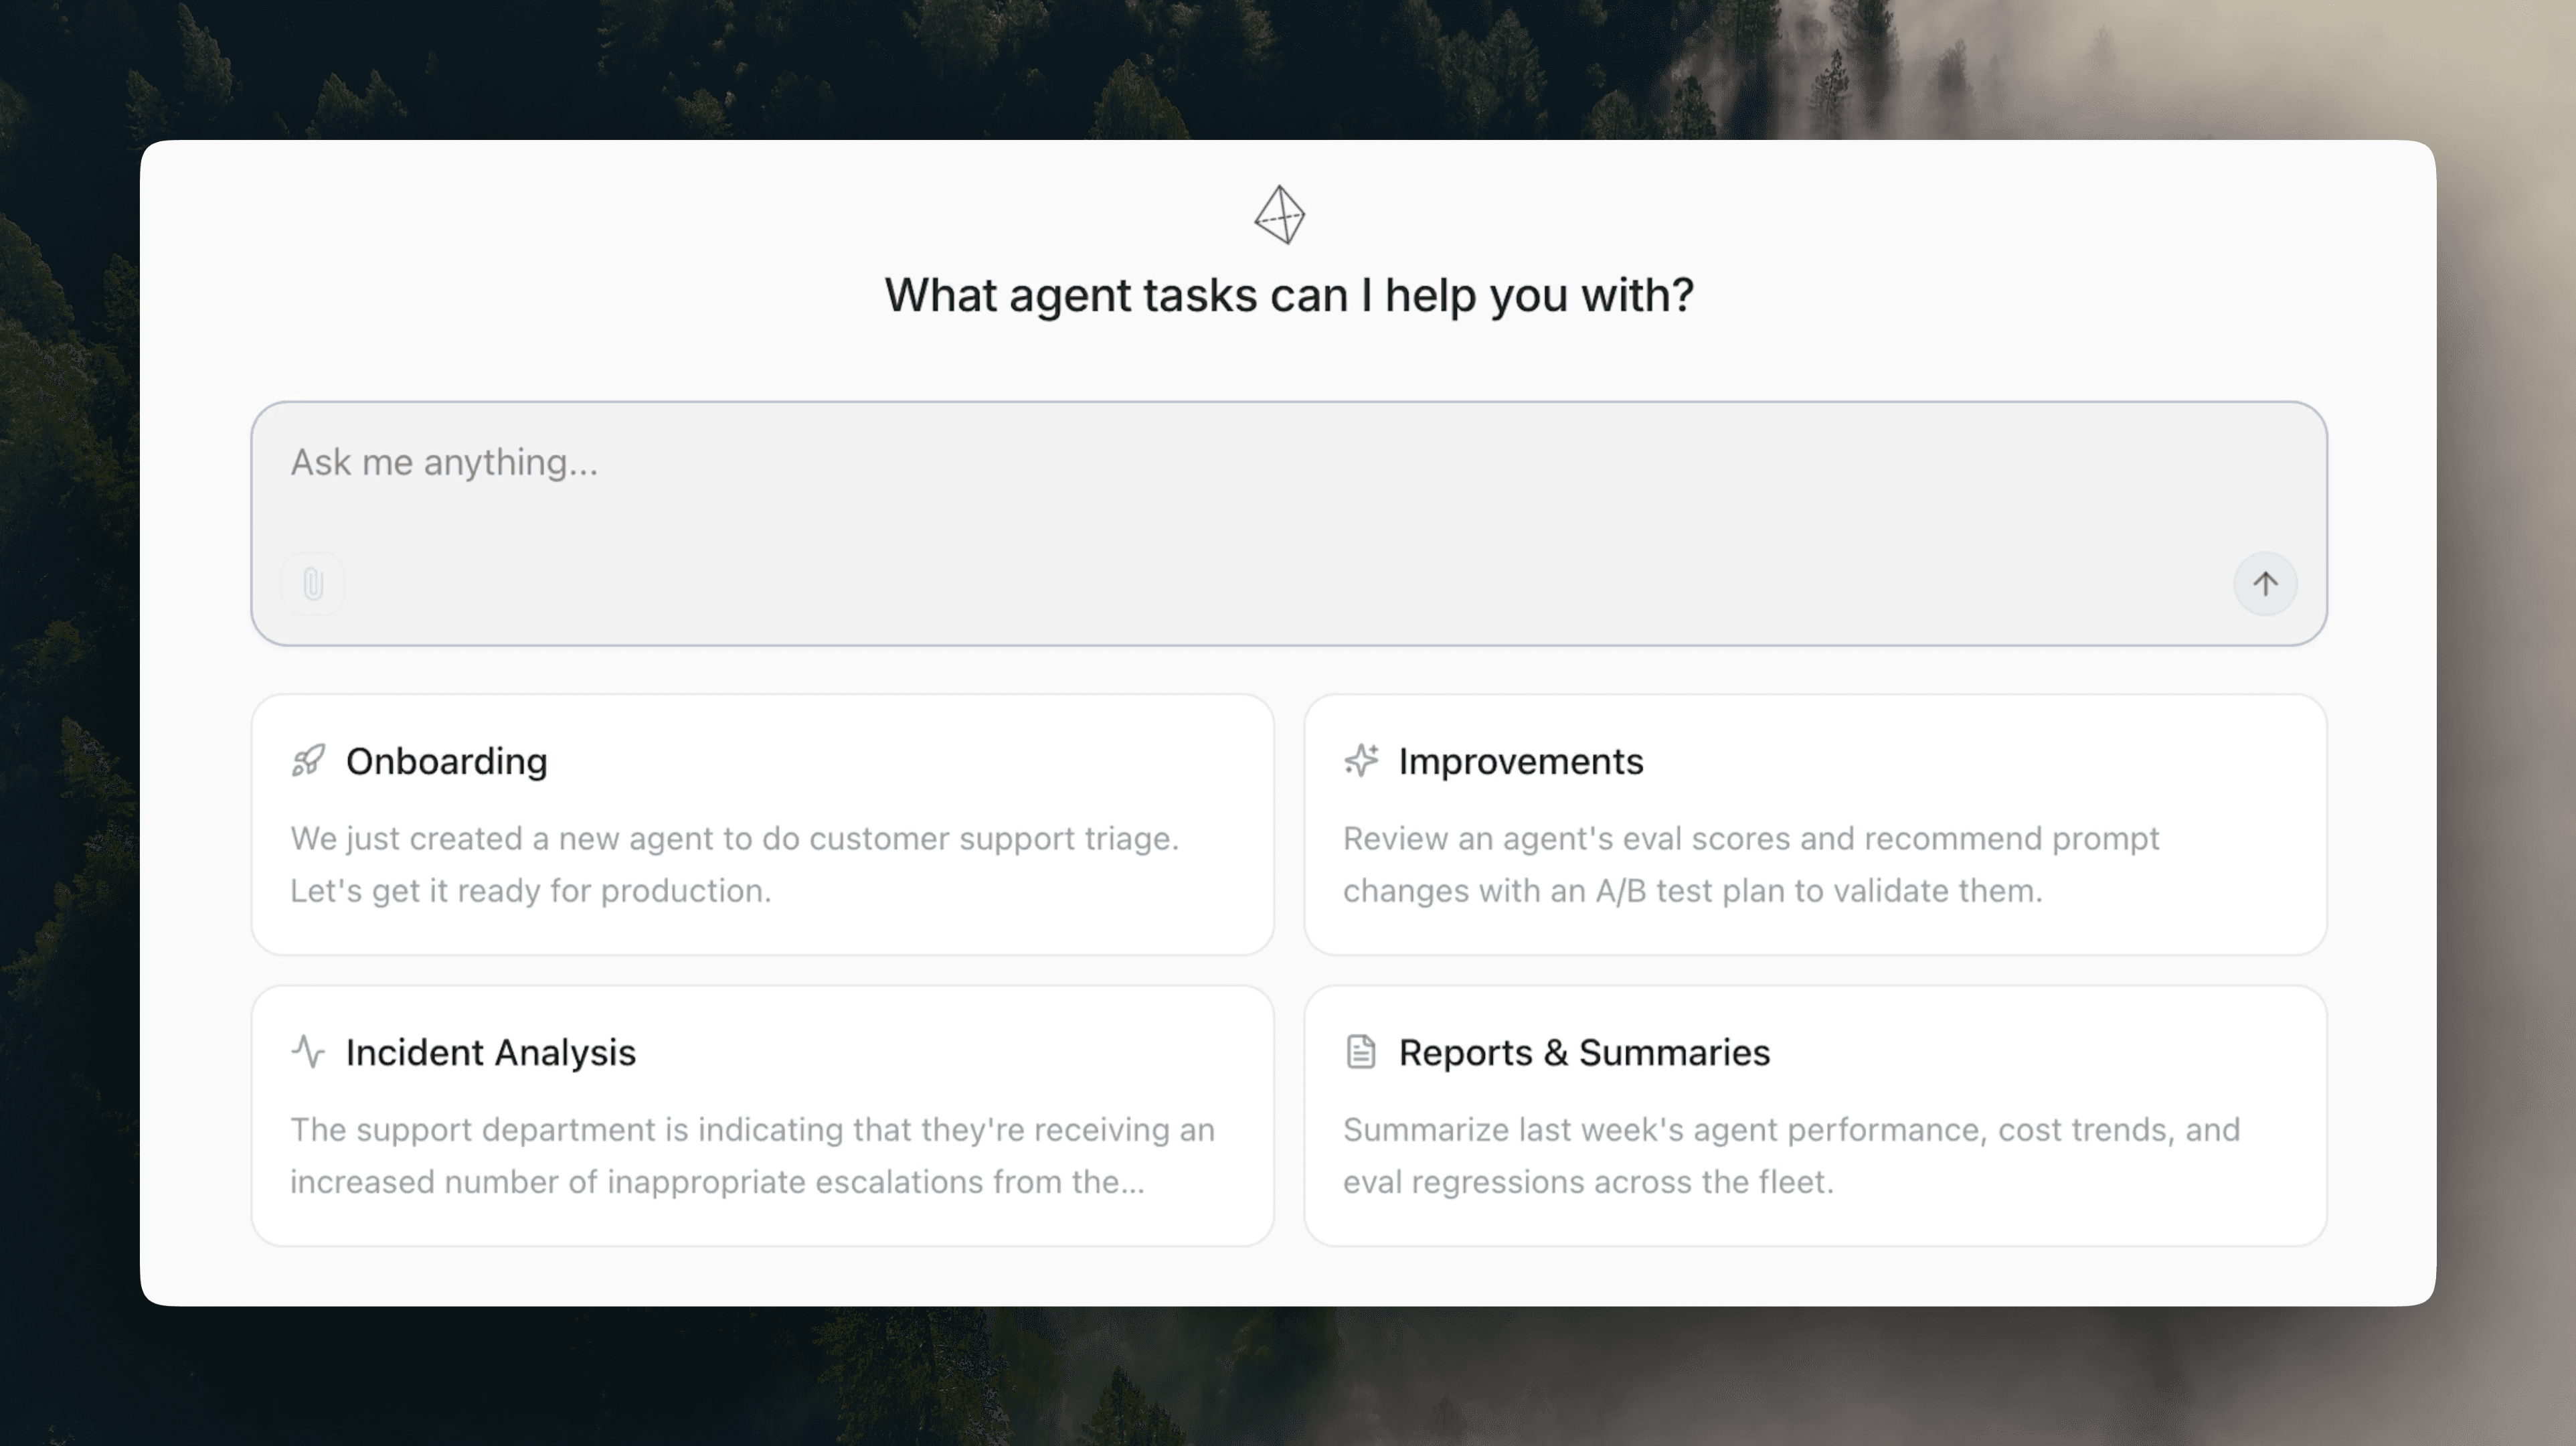Click the diamond logo above the heading
The image size is (2576, 1446).
click(1279, 215)
